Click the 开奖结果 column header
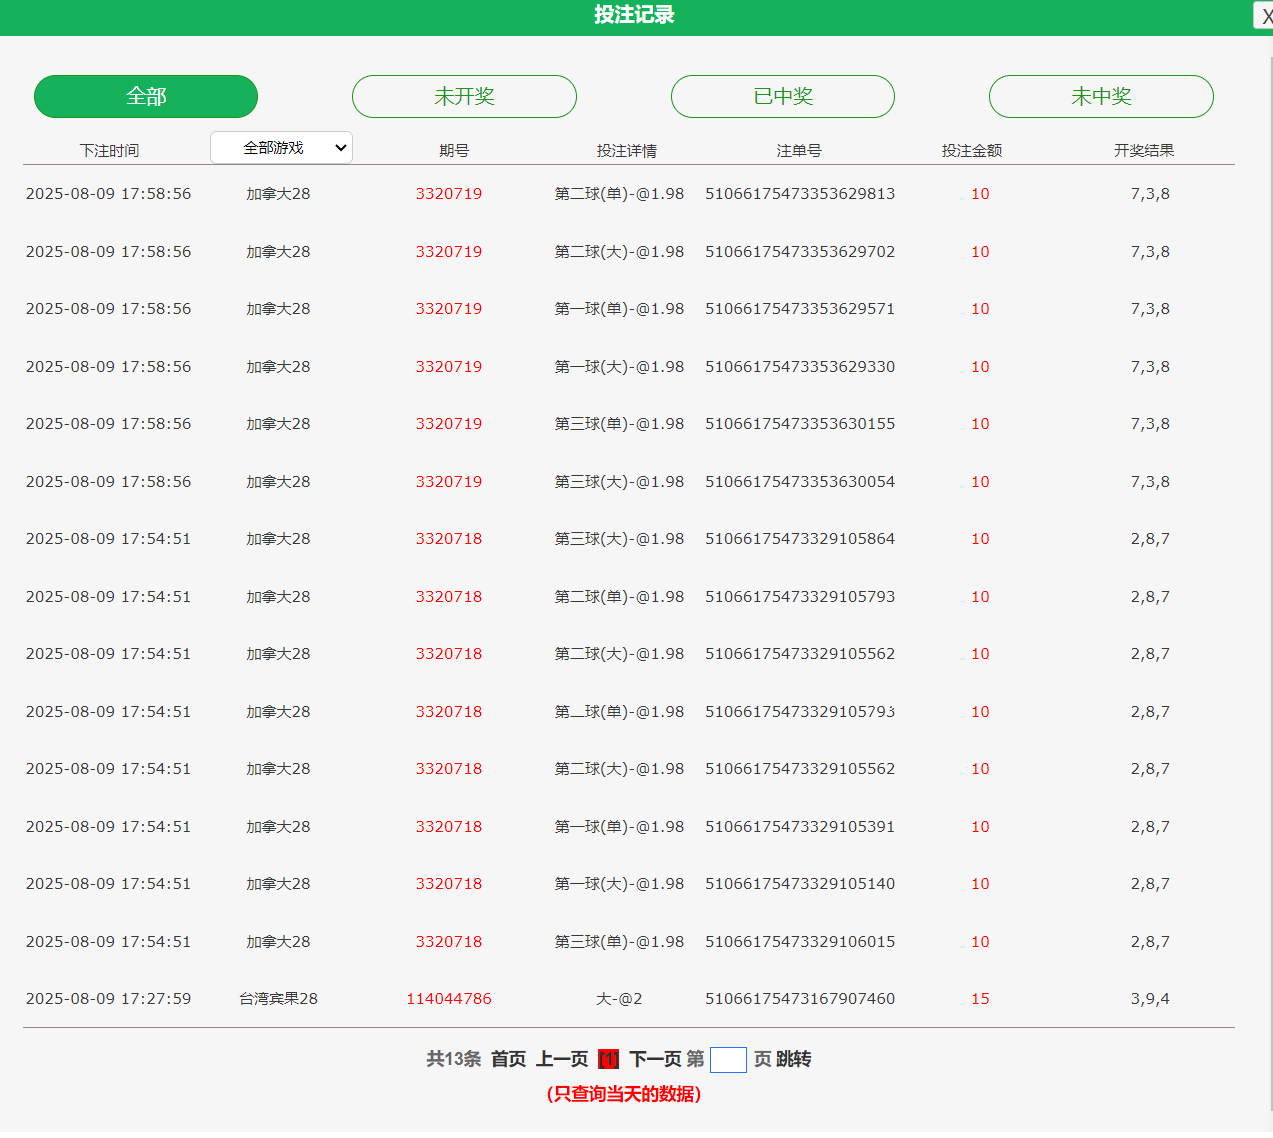Screen dimensions: 1273x1138 (x=1144, y=151)
